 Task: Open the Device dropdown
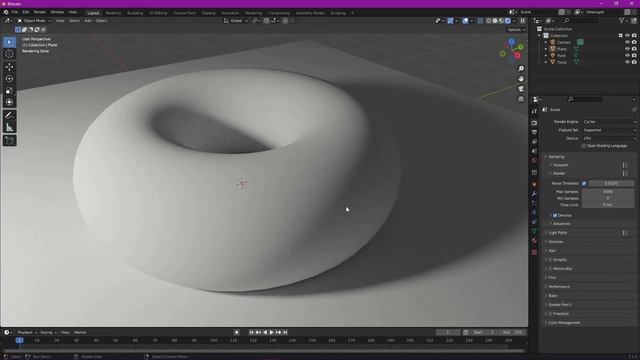coord(609,138)
